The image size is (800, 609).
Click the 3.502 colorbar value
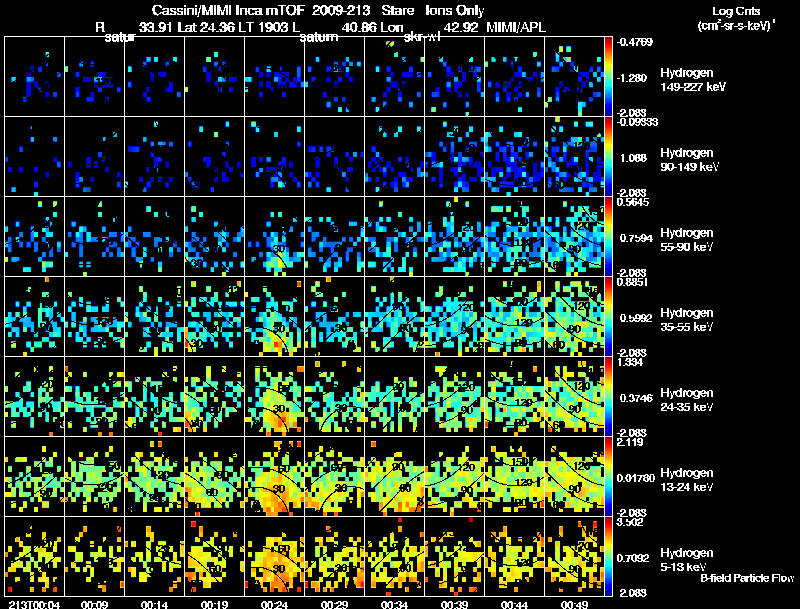click(630, 522)
